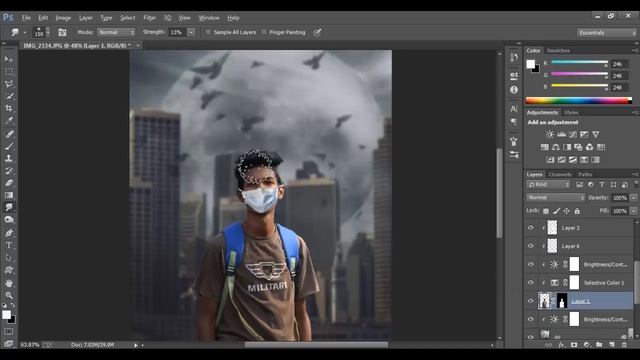The height and width of the screenshot is (360, 640).
Task: Select the Clone Stamp tool
Action: click(x=9, y=158)
